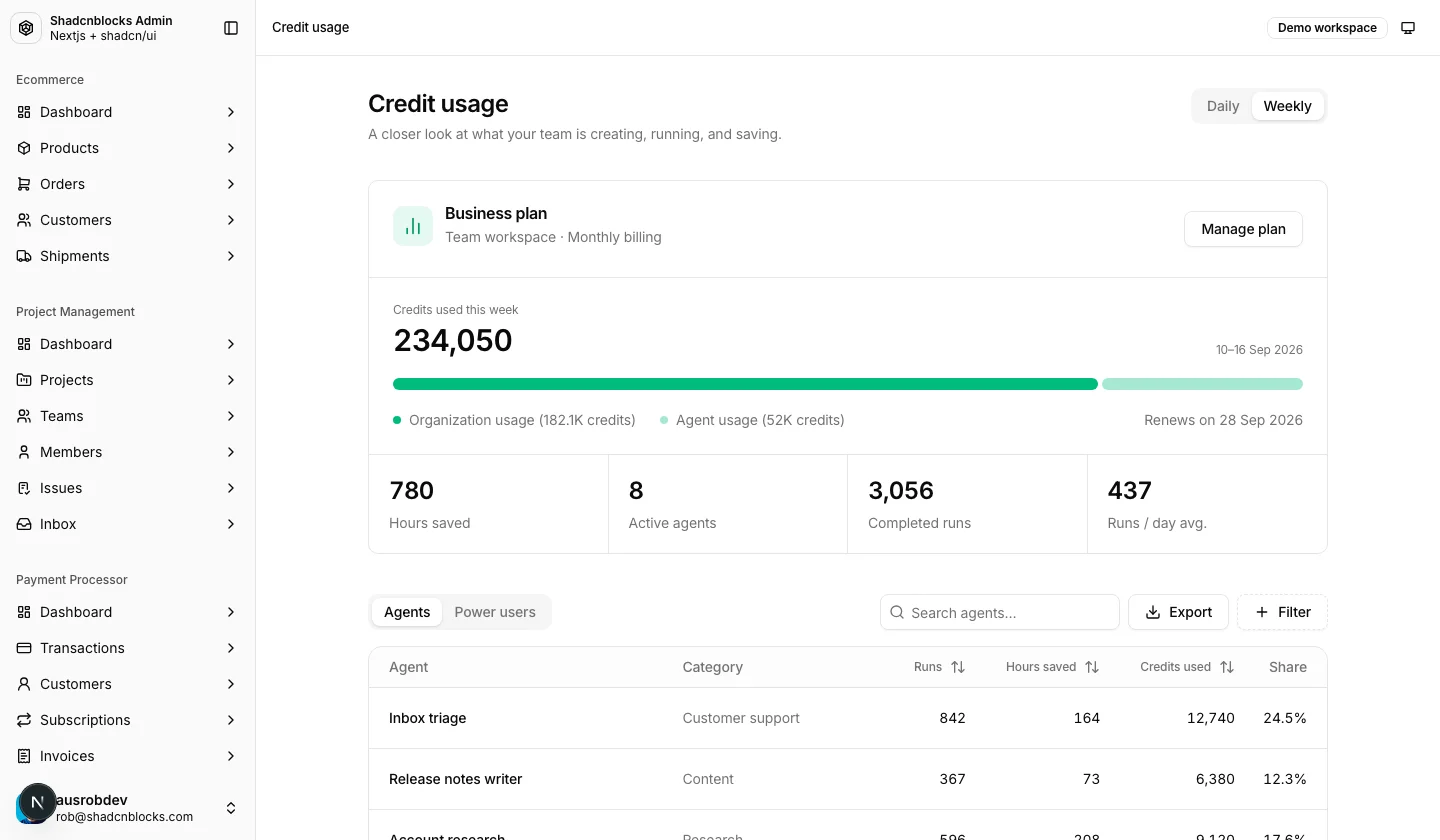This screenshot has width=1440, height=840.
Task: Click the monitor theme icon in header
Action: 1408,28
